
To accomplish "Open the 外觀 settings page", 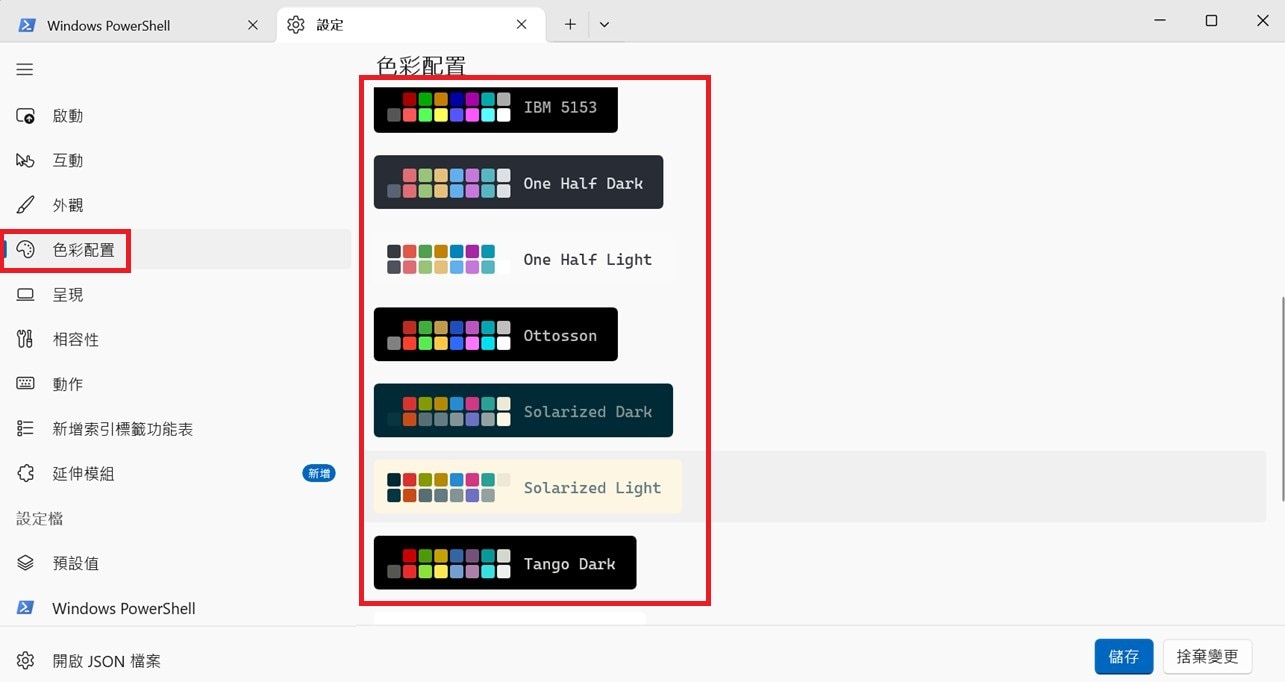I will (x=178, y=205).
